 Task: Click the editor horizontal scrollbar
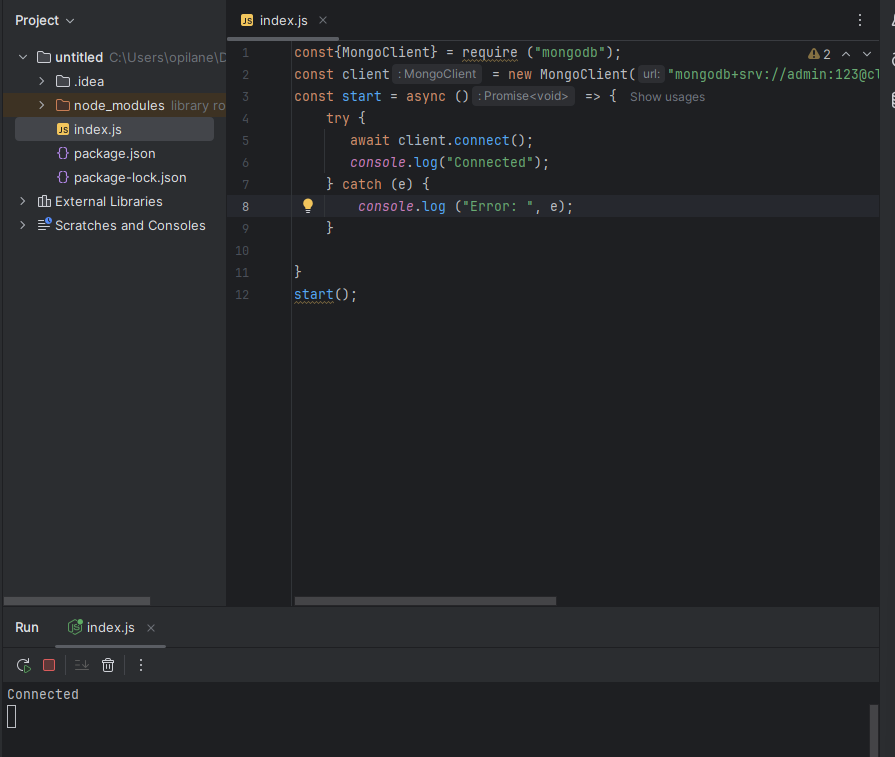click(x=425, y=601)
